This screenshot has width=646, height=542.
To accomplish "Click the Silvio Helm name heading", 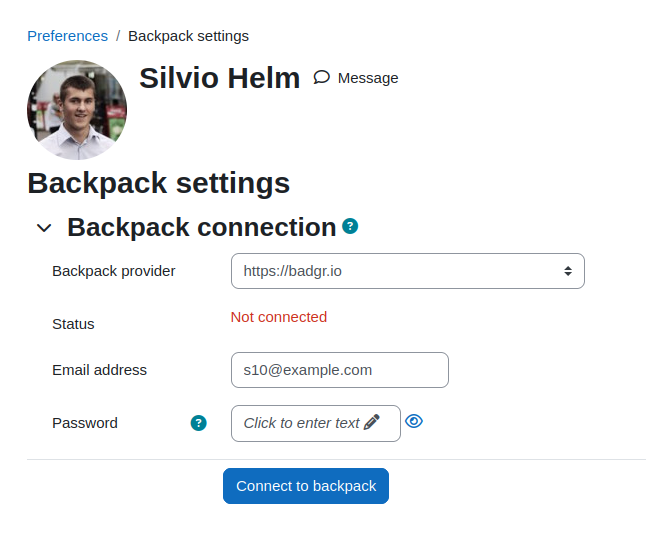I will point(220,78).
